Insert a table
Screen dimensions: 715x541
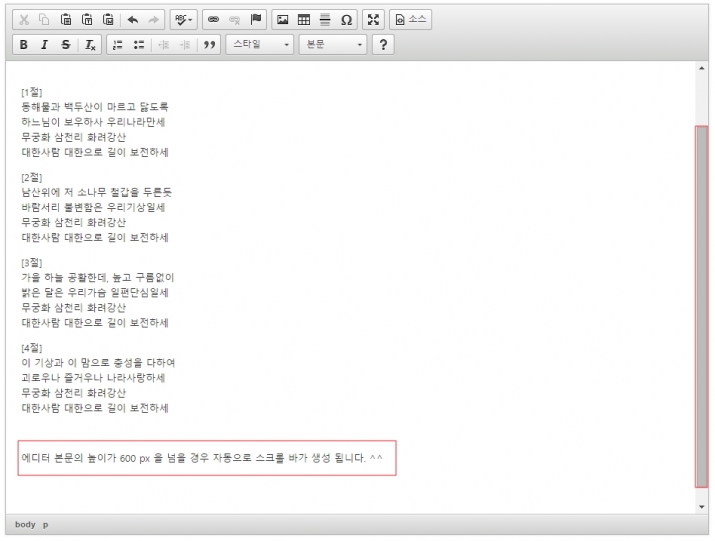[304, 20]
